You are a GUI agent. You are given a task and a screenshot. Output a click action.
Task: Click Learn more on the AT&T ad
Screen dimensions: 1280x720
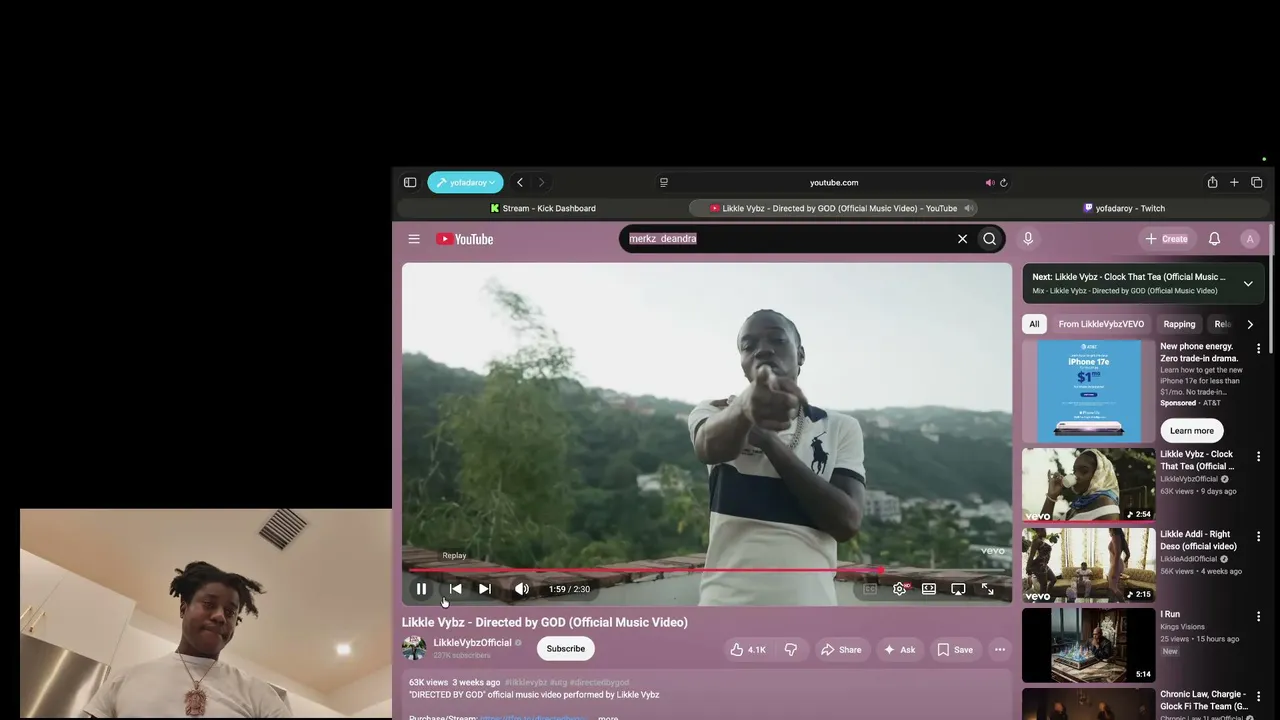(x=1191, y=430)
